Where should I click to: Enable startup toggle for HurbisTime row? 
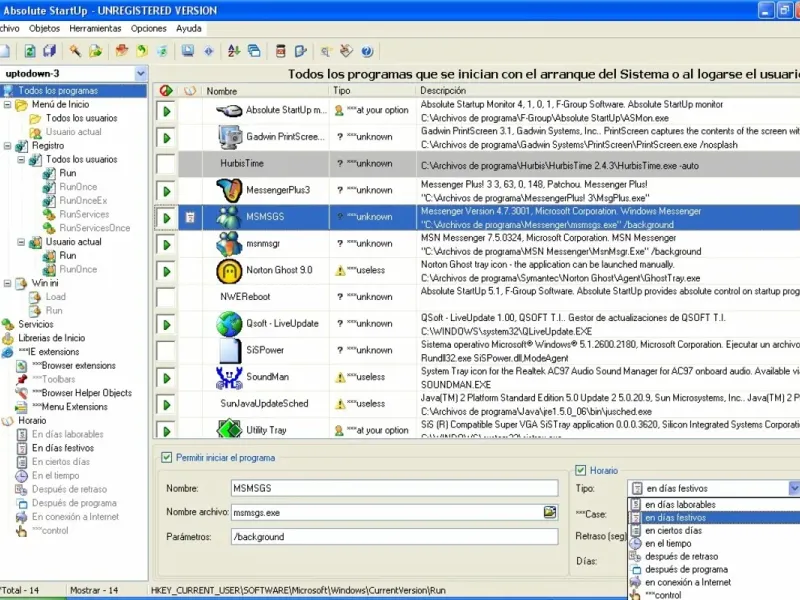click(x=166, y=164)
